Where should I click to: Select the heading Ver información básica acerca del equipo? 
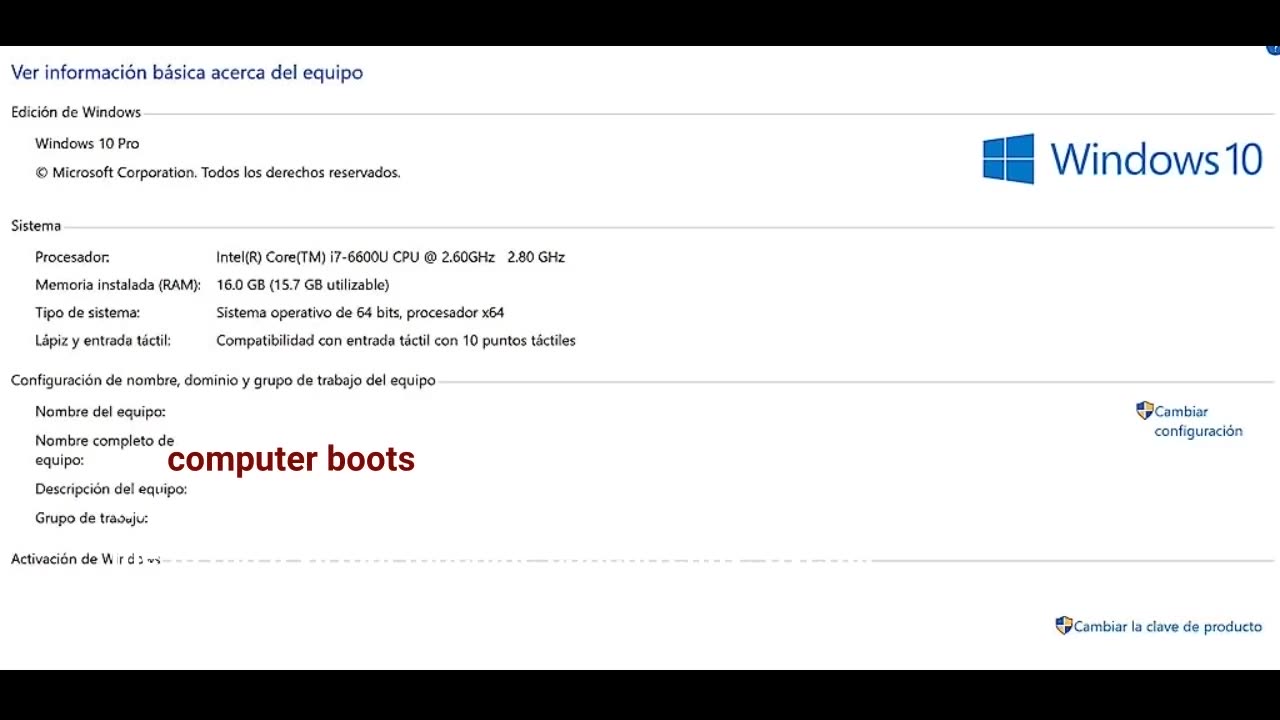[187, 72]
